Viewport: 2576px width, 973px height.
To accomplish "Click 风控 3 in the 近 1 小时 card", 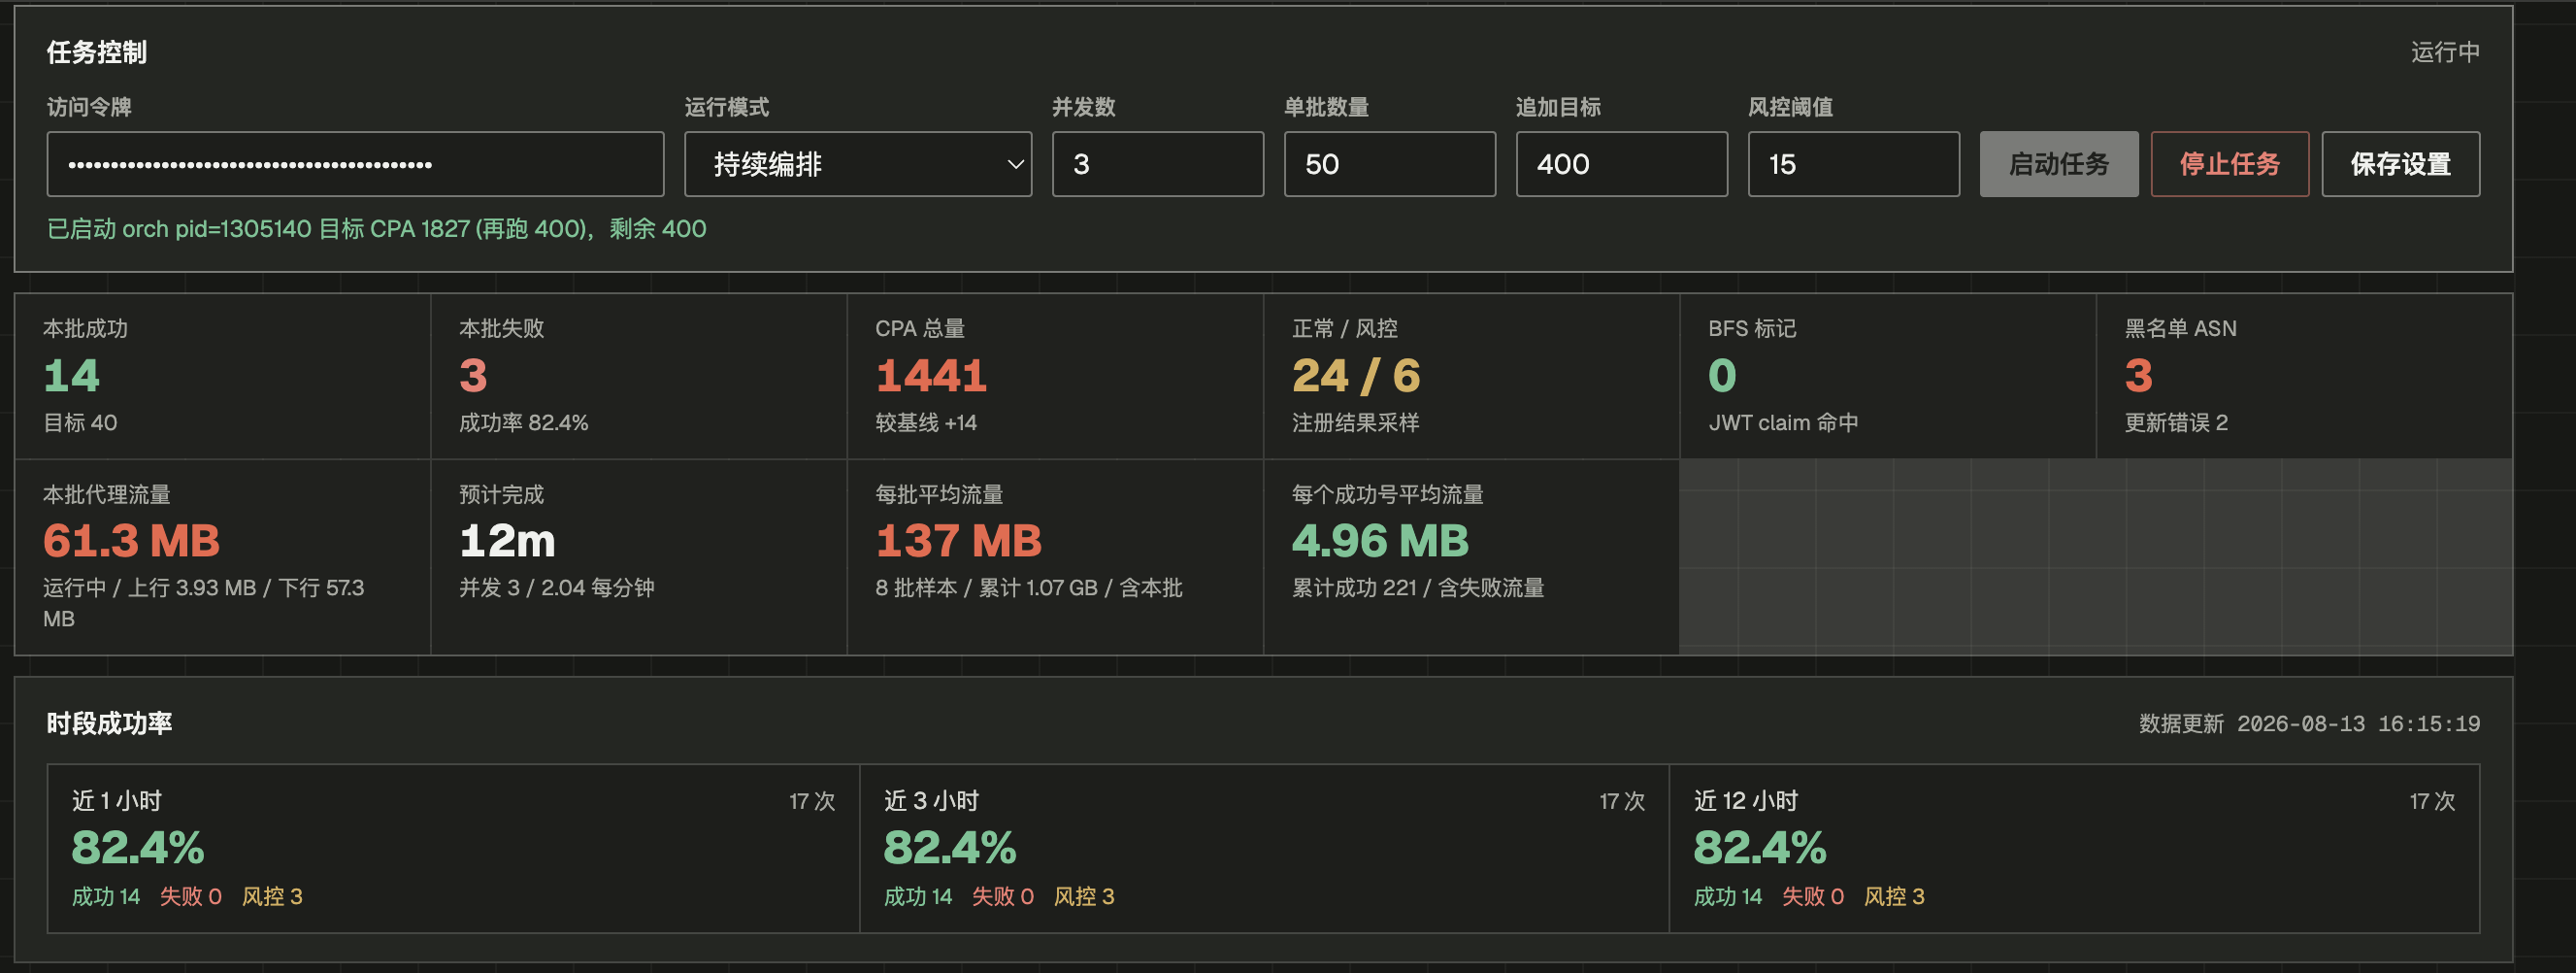I will [272, 896].
